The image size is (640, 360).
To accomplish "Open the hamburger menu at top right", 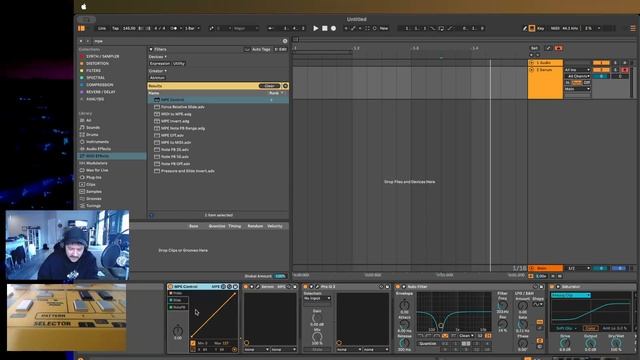I will pos(633,28).
